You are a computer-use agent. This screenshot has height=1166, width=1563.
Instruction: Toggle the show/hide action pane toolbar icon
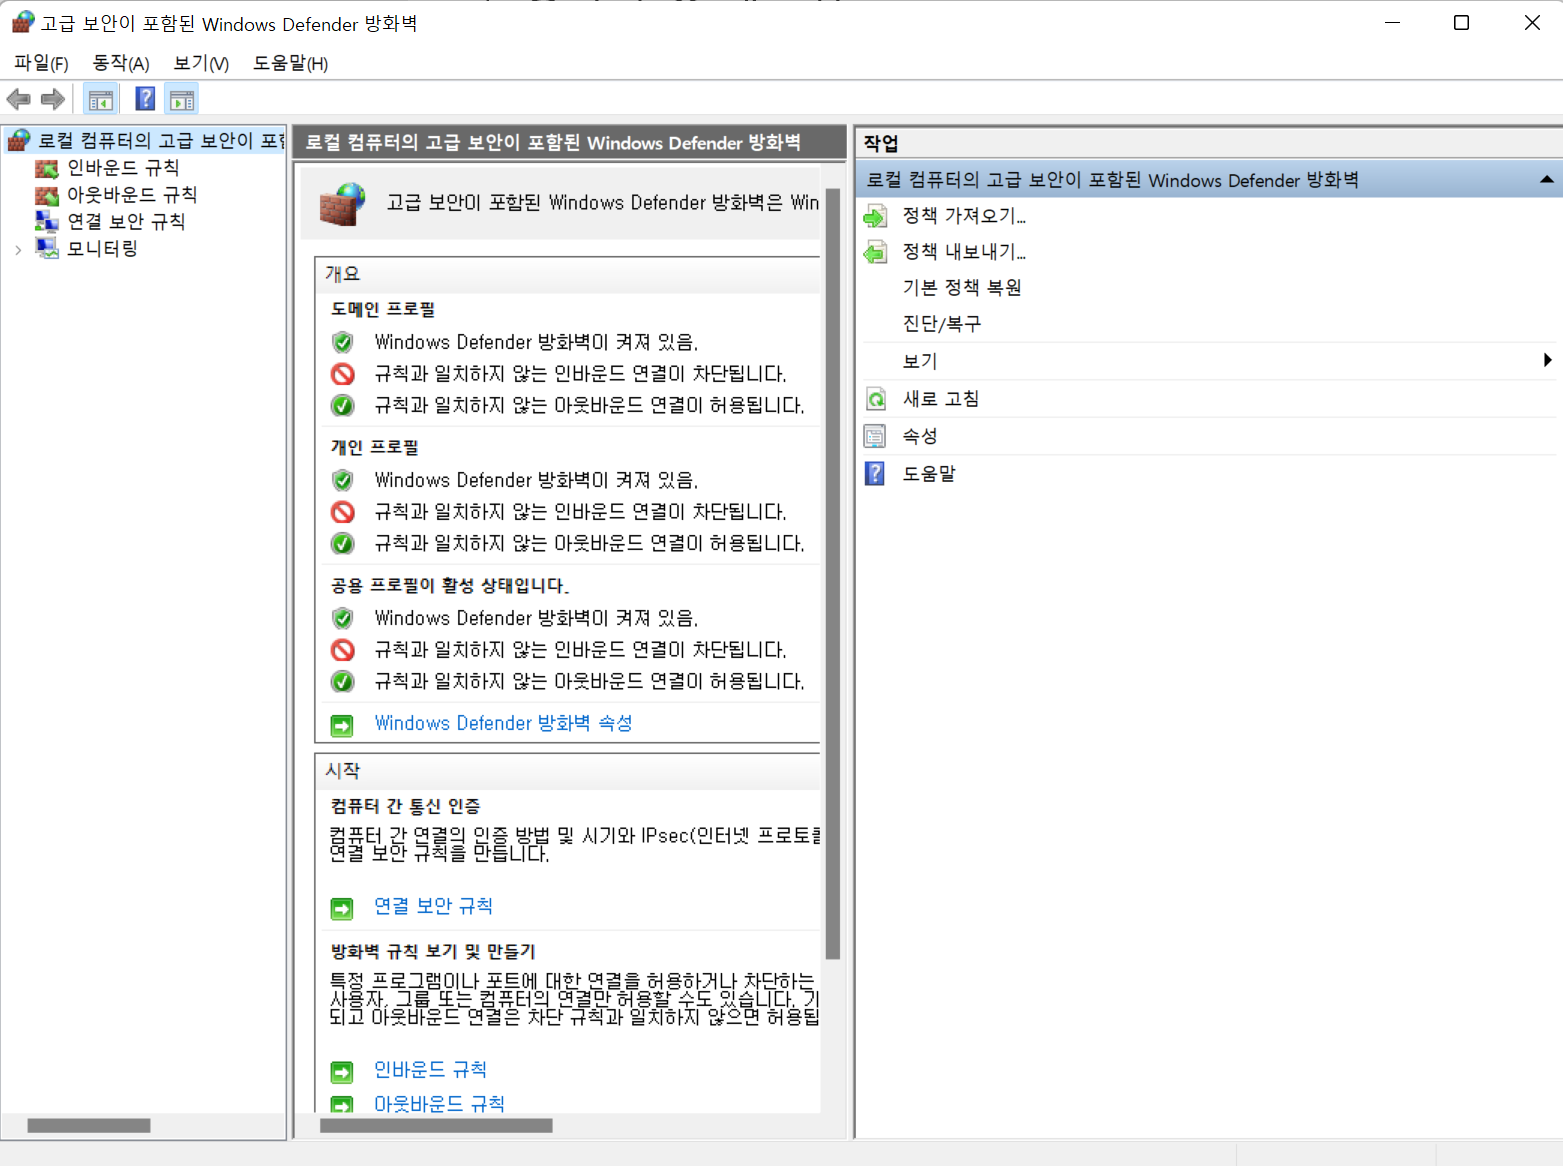click(x=182, y=99)
